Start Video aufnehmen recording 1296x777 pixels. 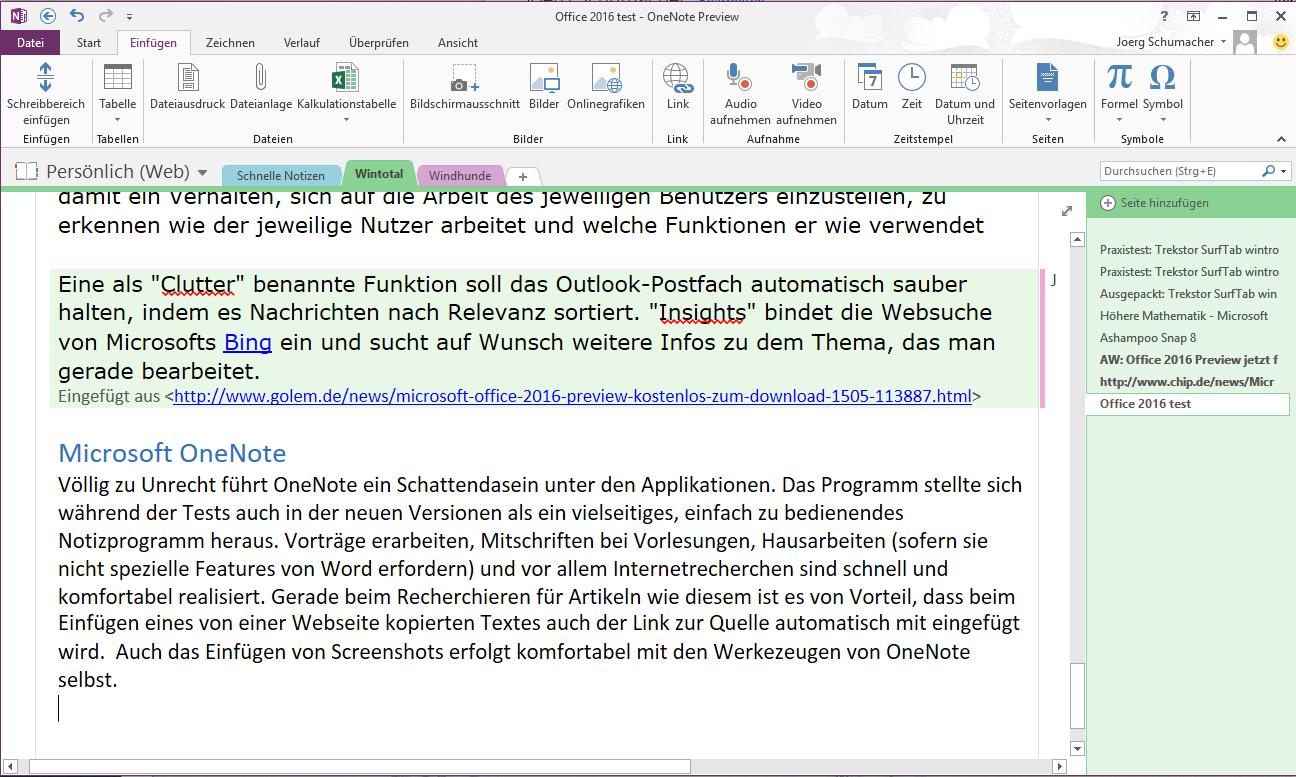click(x=806, y=77)
